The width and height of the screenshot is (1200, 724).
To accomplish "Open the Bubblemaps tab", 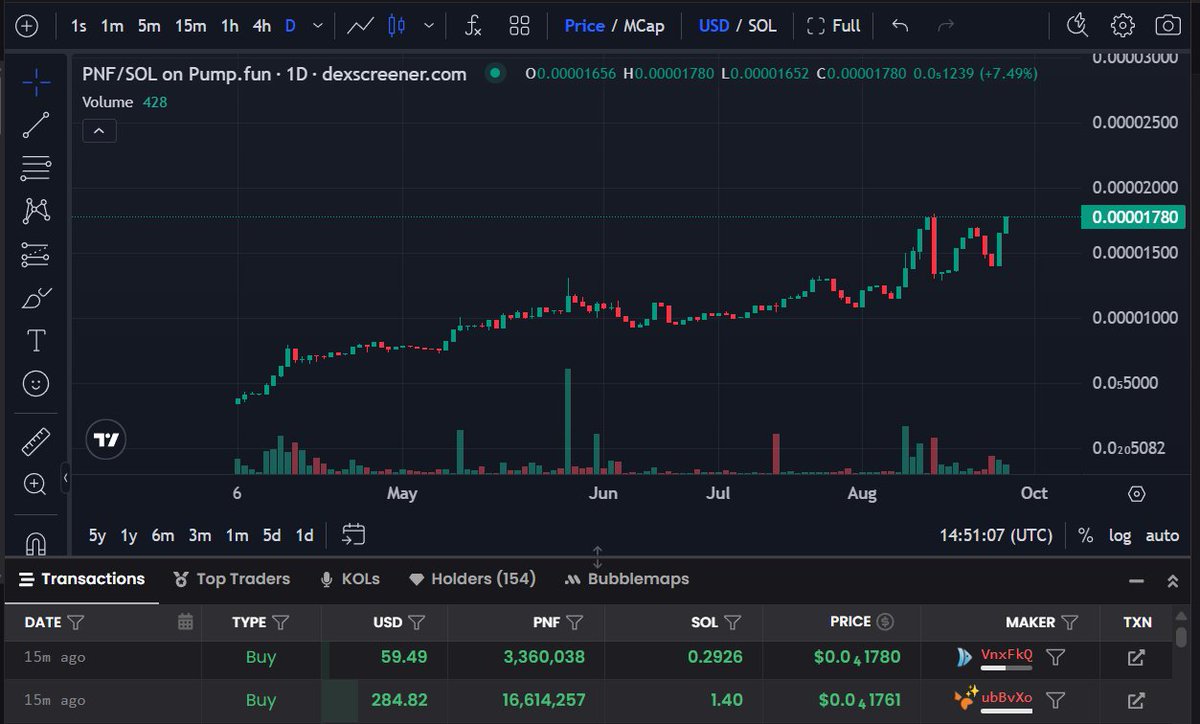I will 626,579.
